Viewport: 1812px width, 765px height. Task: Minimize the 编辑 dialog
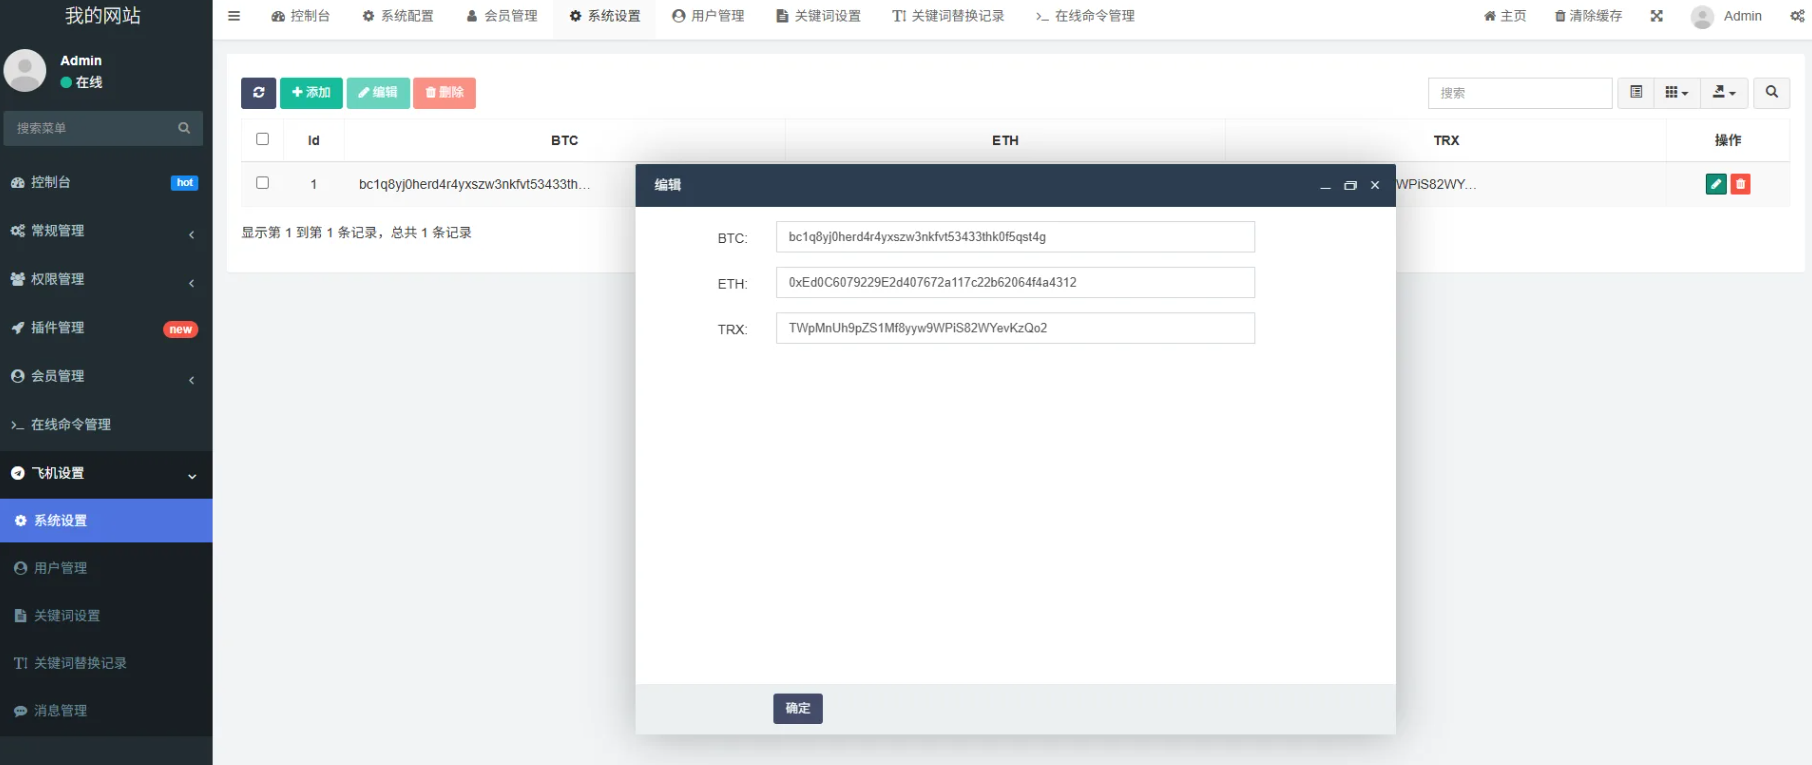[1325, 186]
